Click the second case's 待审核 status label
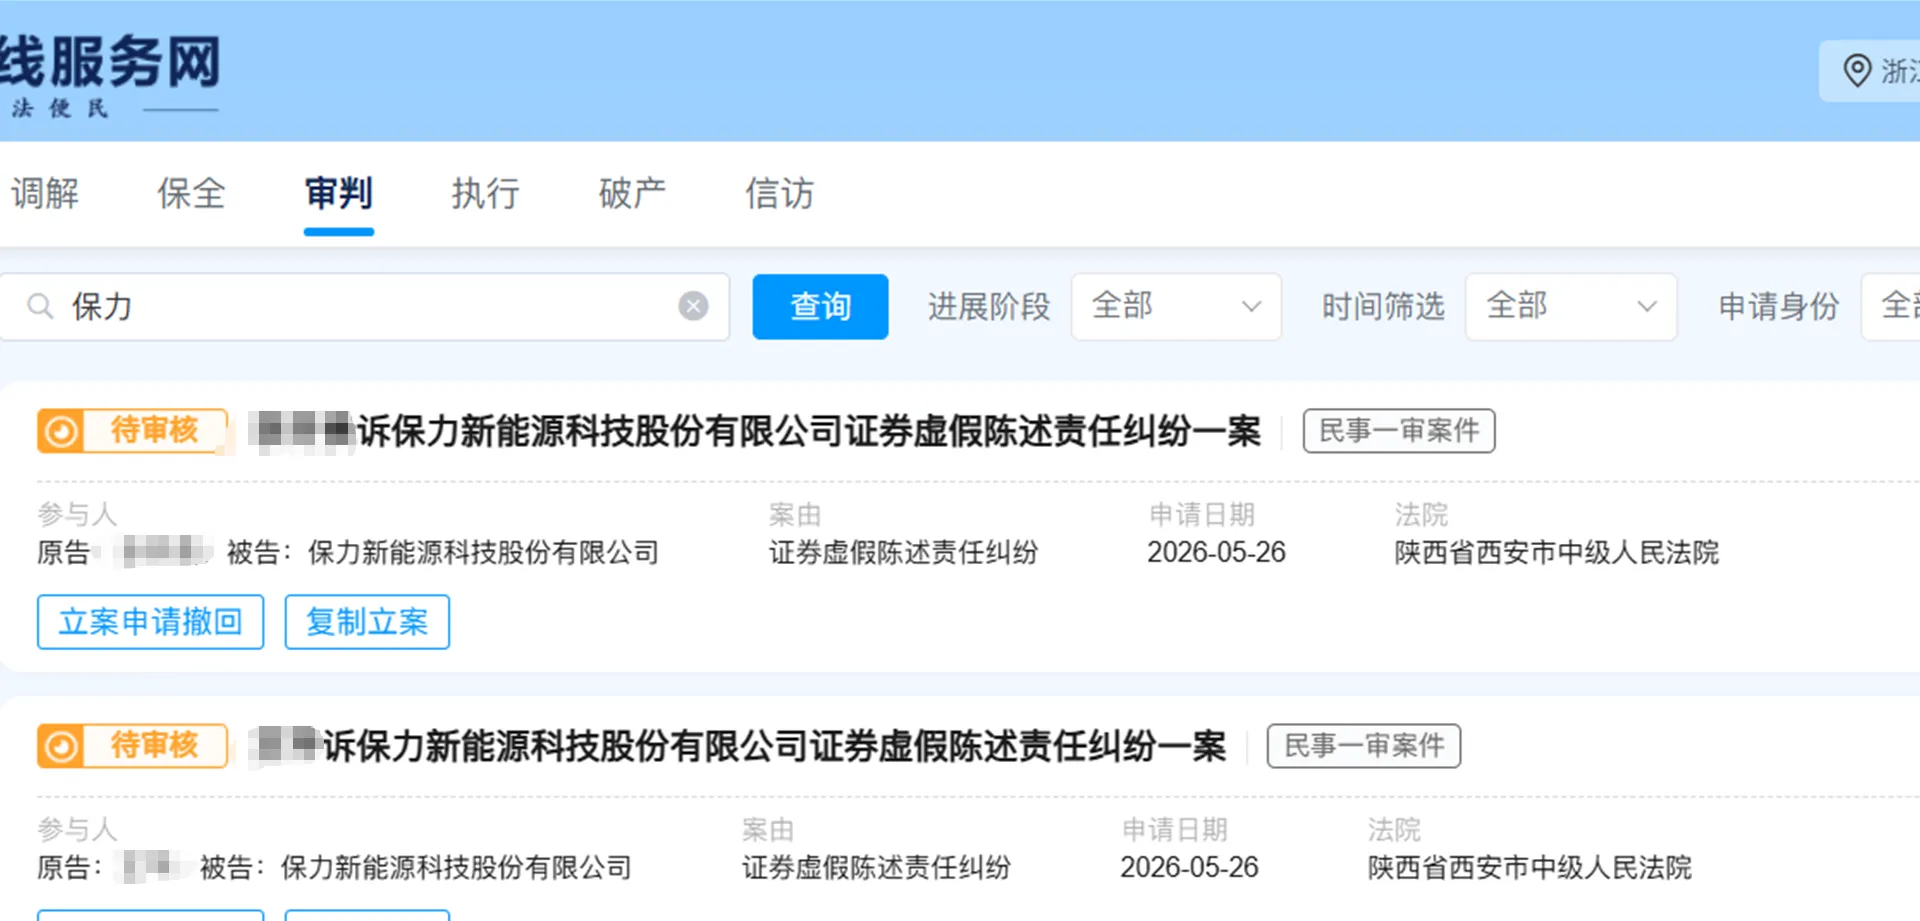The height and width of the screenshot is (921, 1920). 155,745
